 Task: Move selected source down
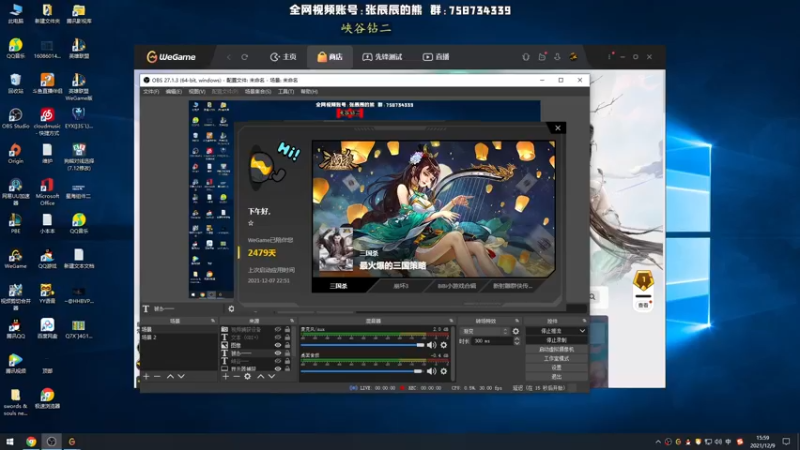[271, 377]
